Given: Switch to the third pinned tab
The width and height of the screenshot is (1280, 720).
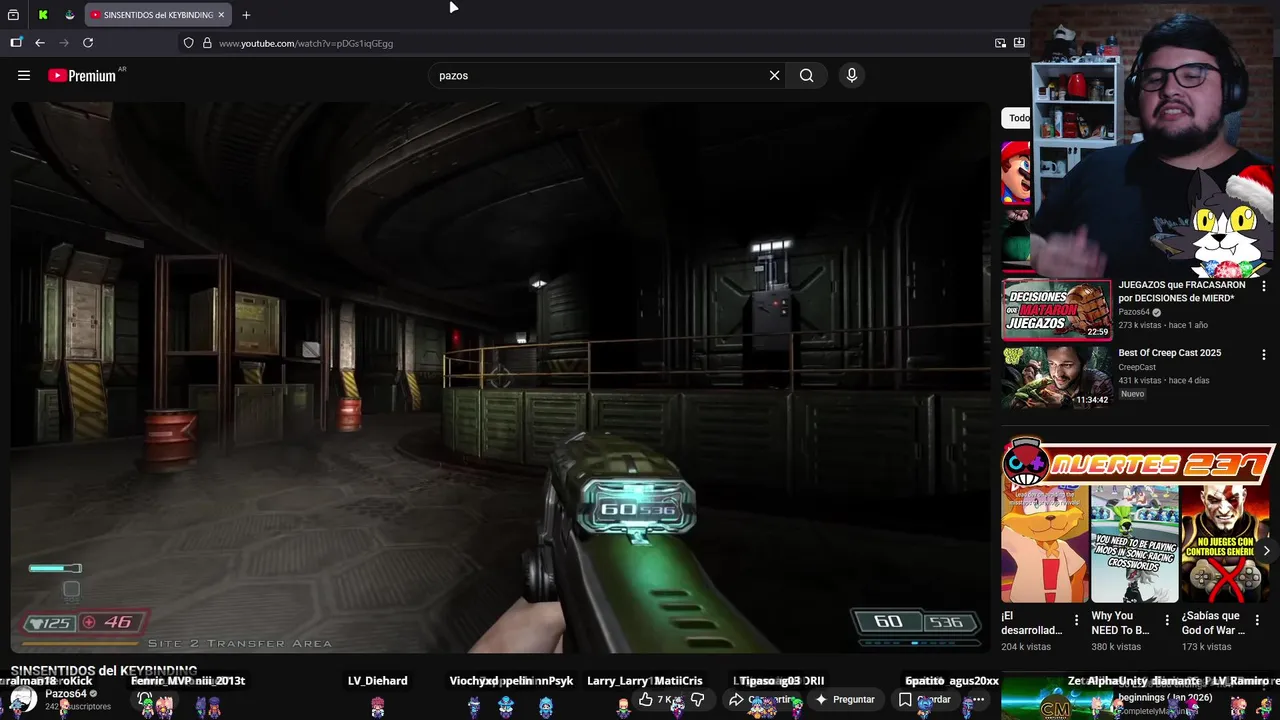Looking at the screenshot, I should [69, 15].
